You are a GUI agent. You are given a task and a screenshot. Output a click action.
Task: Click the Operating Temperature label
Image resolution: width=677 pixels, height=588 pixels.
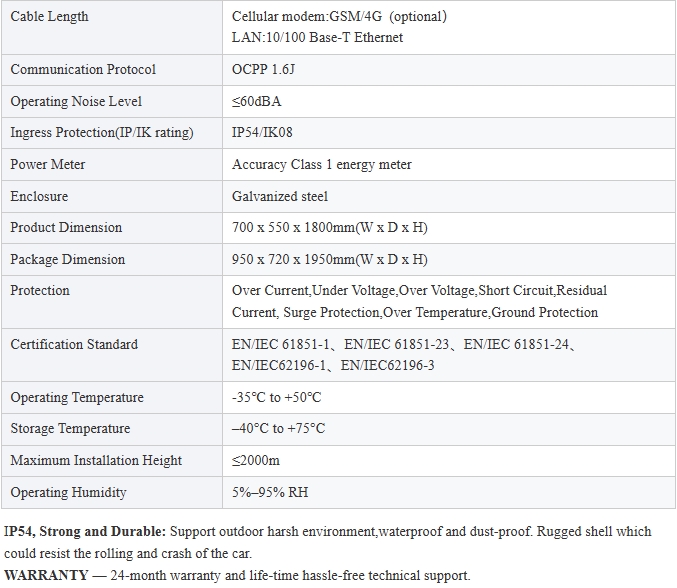(77, 398)
